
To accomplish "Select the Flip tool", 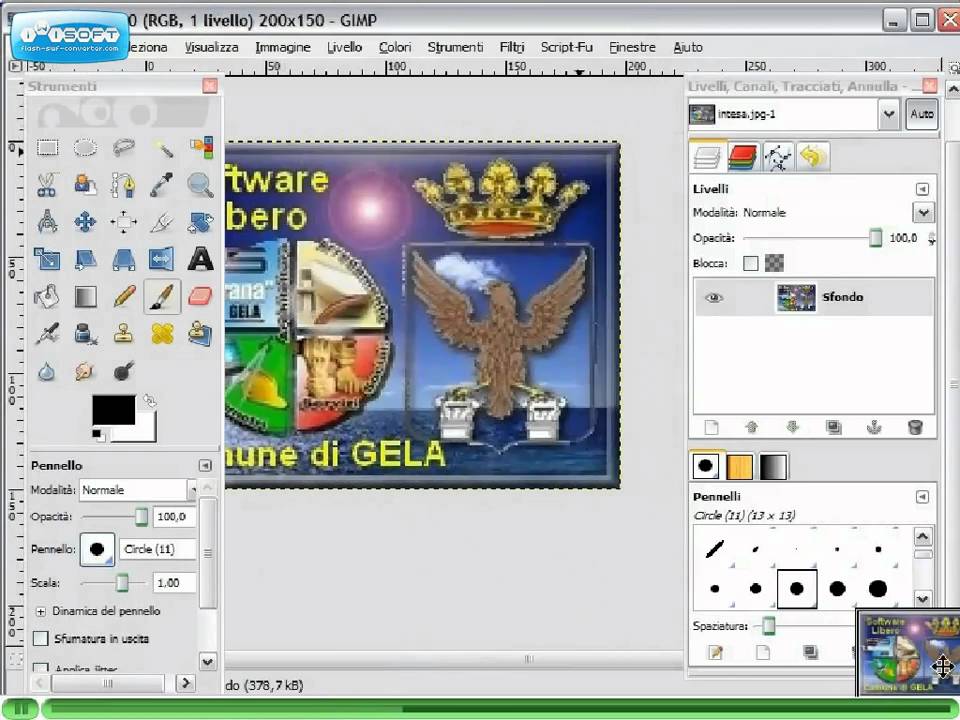I will click(162, 259).
